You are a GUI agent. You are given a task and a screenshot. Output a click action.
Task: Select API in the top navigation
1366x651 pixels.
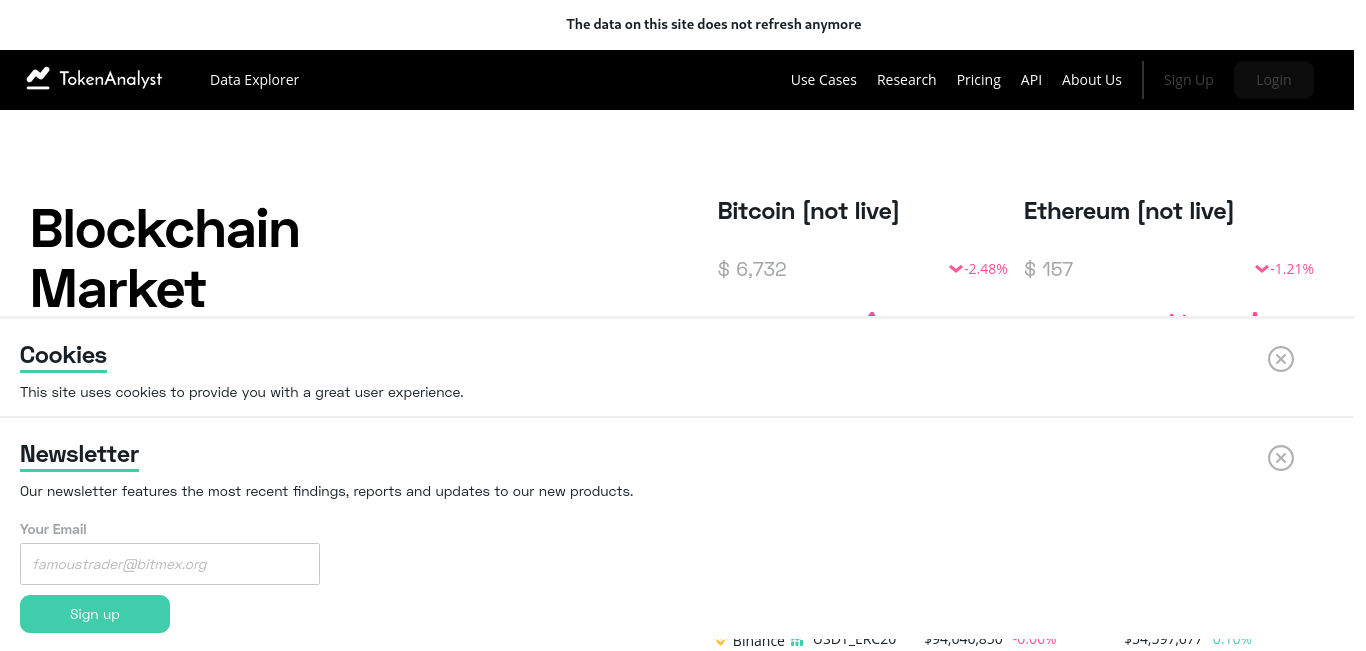click(1031, 80)
